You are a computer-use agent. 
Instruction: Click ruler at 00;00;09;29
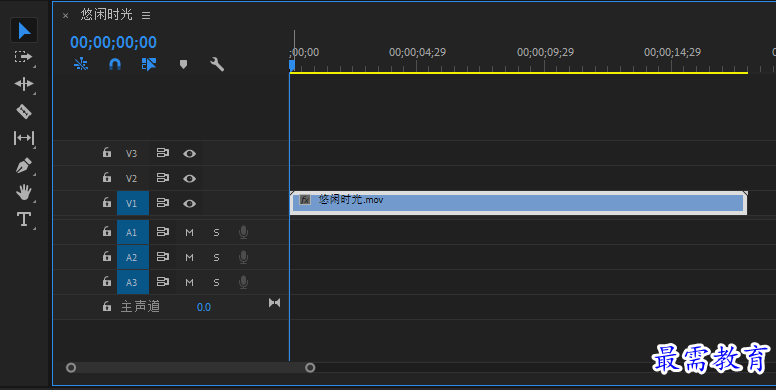(545, 52)
